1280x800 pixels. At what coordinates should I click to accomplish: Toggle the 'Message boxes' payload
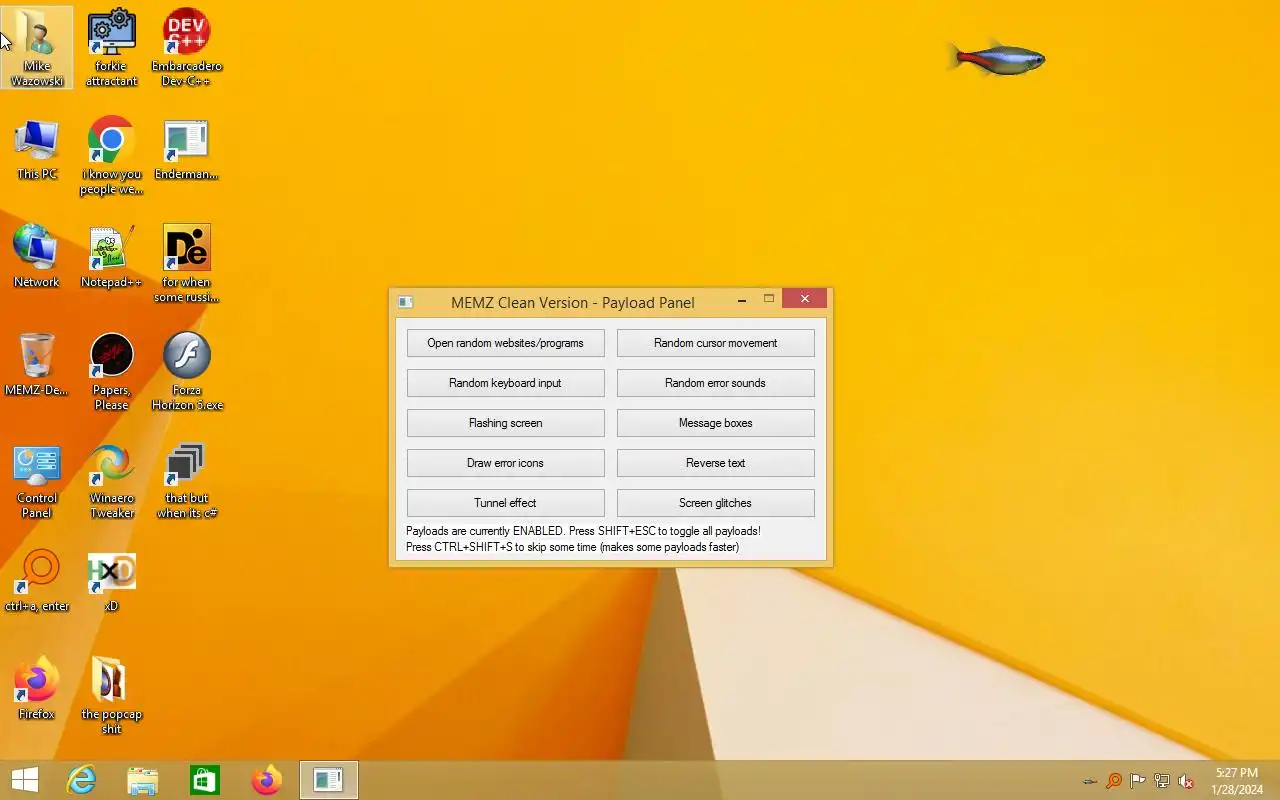[x=715, y=423]
